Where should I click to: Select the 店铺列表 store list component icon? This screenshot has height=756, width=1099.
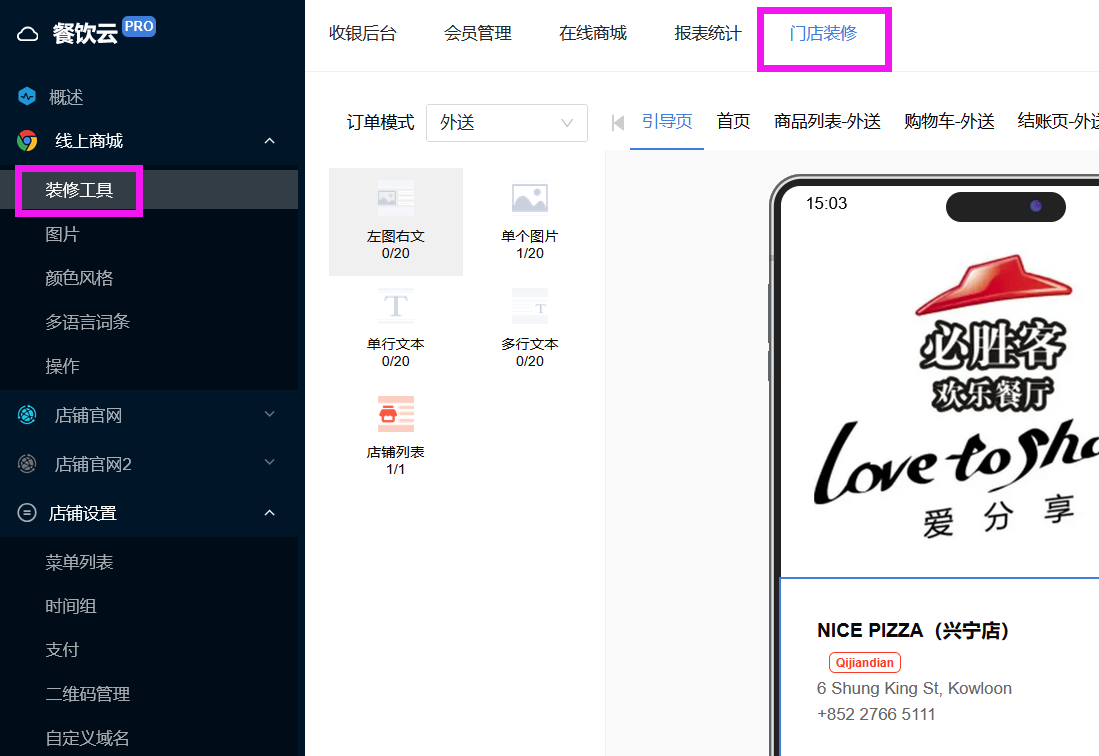point(395,413)
